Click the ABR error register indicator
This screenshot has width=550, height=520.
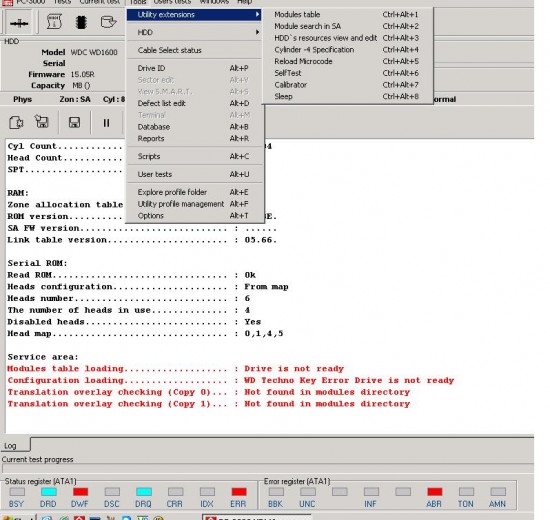pos(435,492)
